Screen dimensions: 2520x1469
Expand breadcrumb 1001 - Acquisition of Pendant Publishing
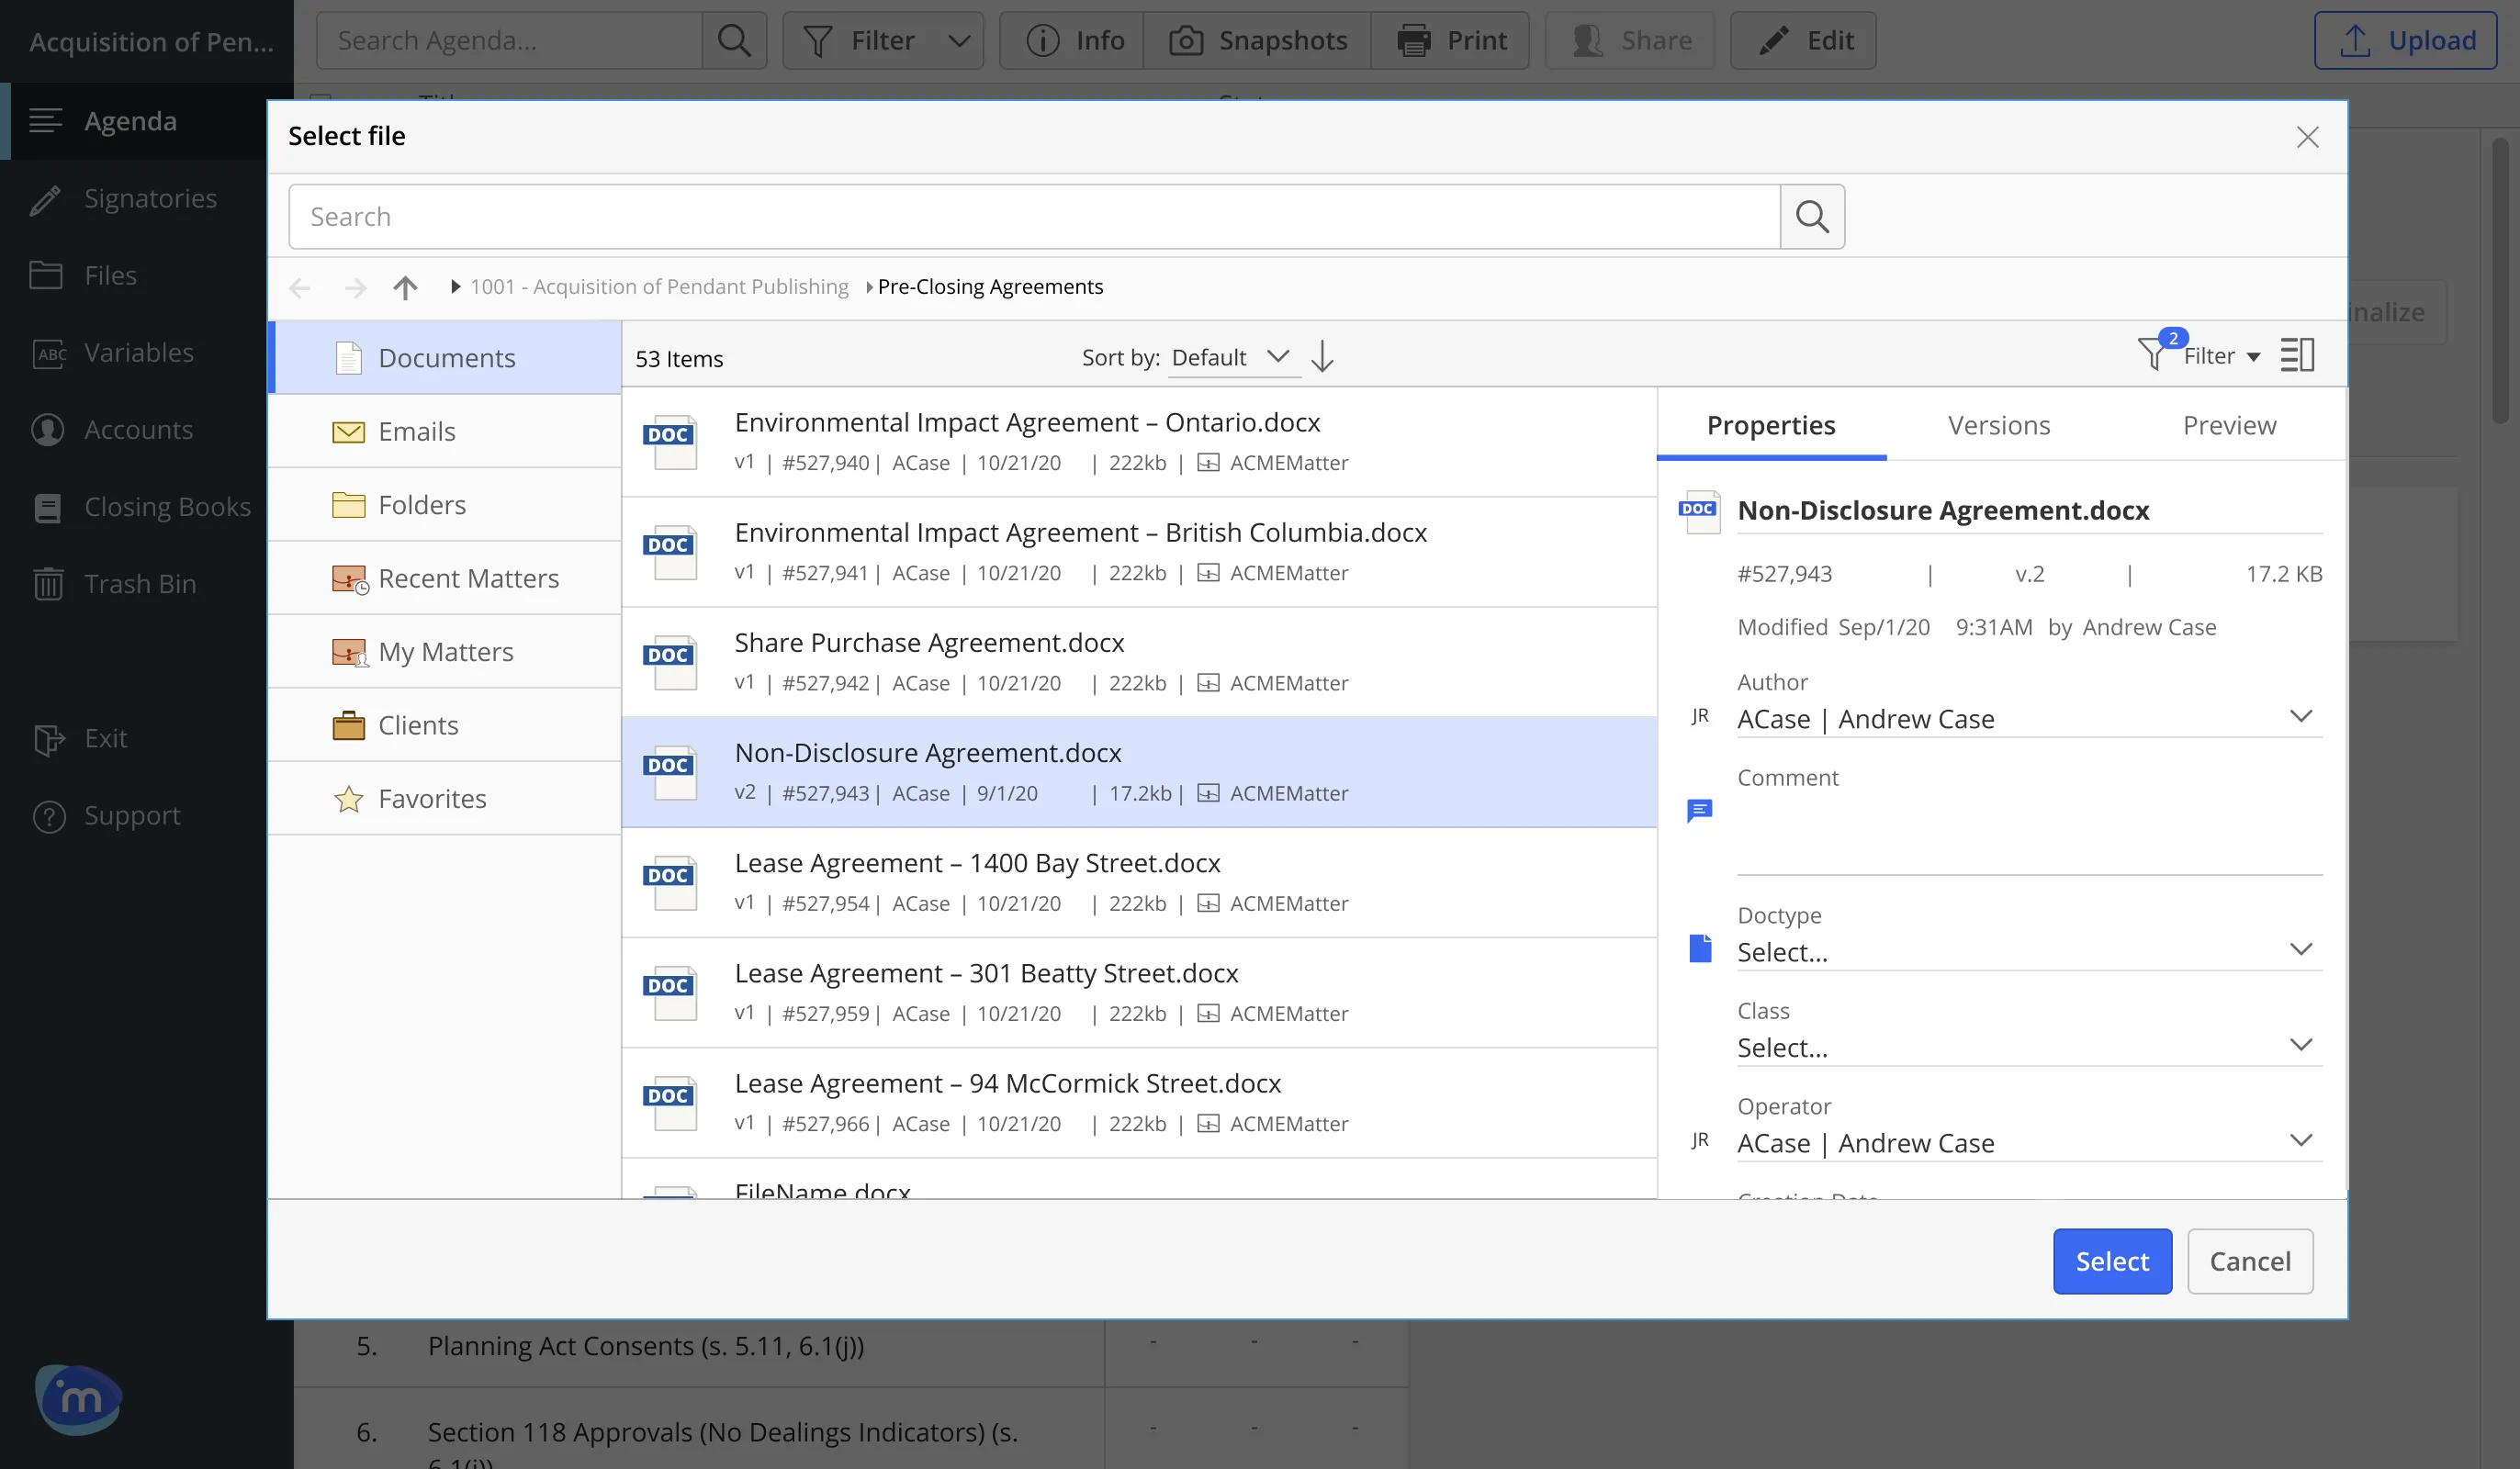pos(455,287)
